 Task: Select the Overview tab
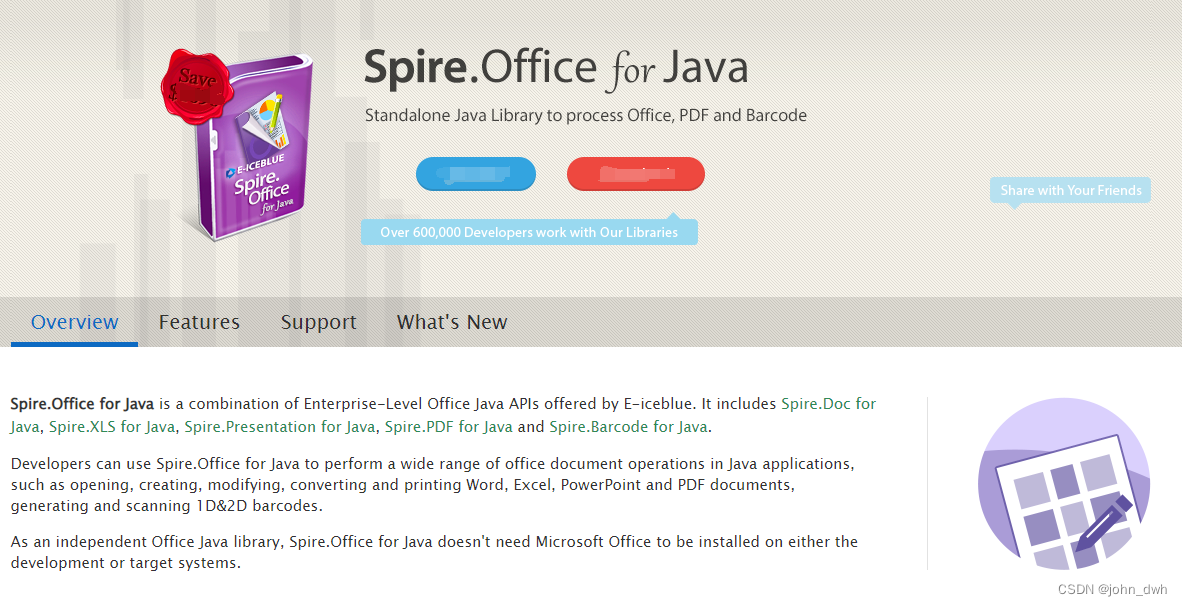point(74,322)
